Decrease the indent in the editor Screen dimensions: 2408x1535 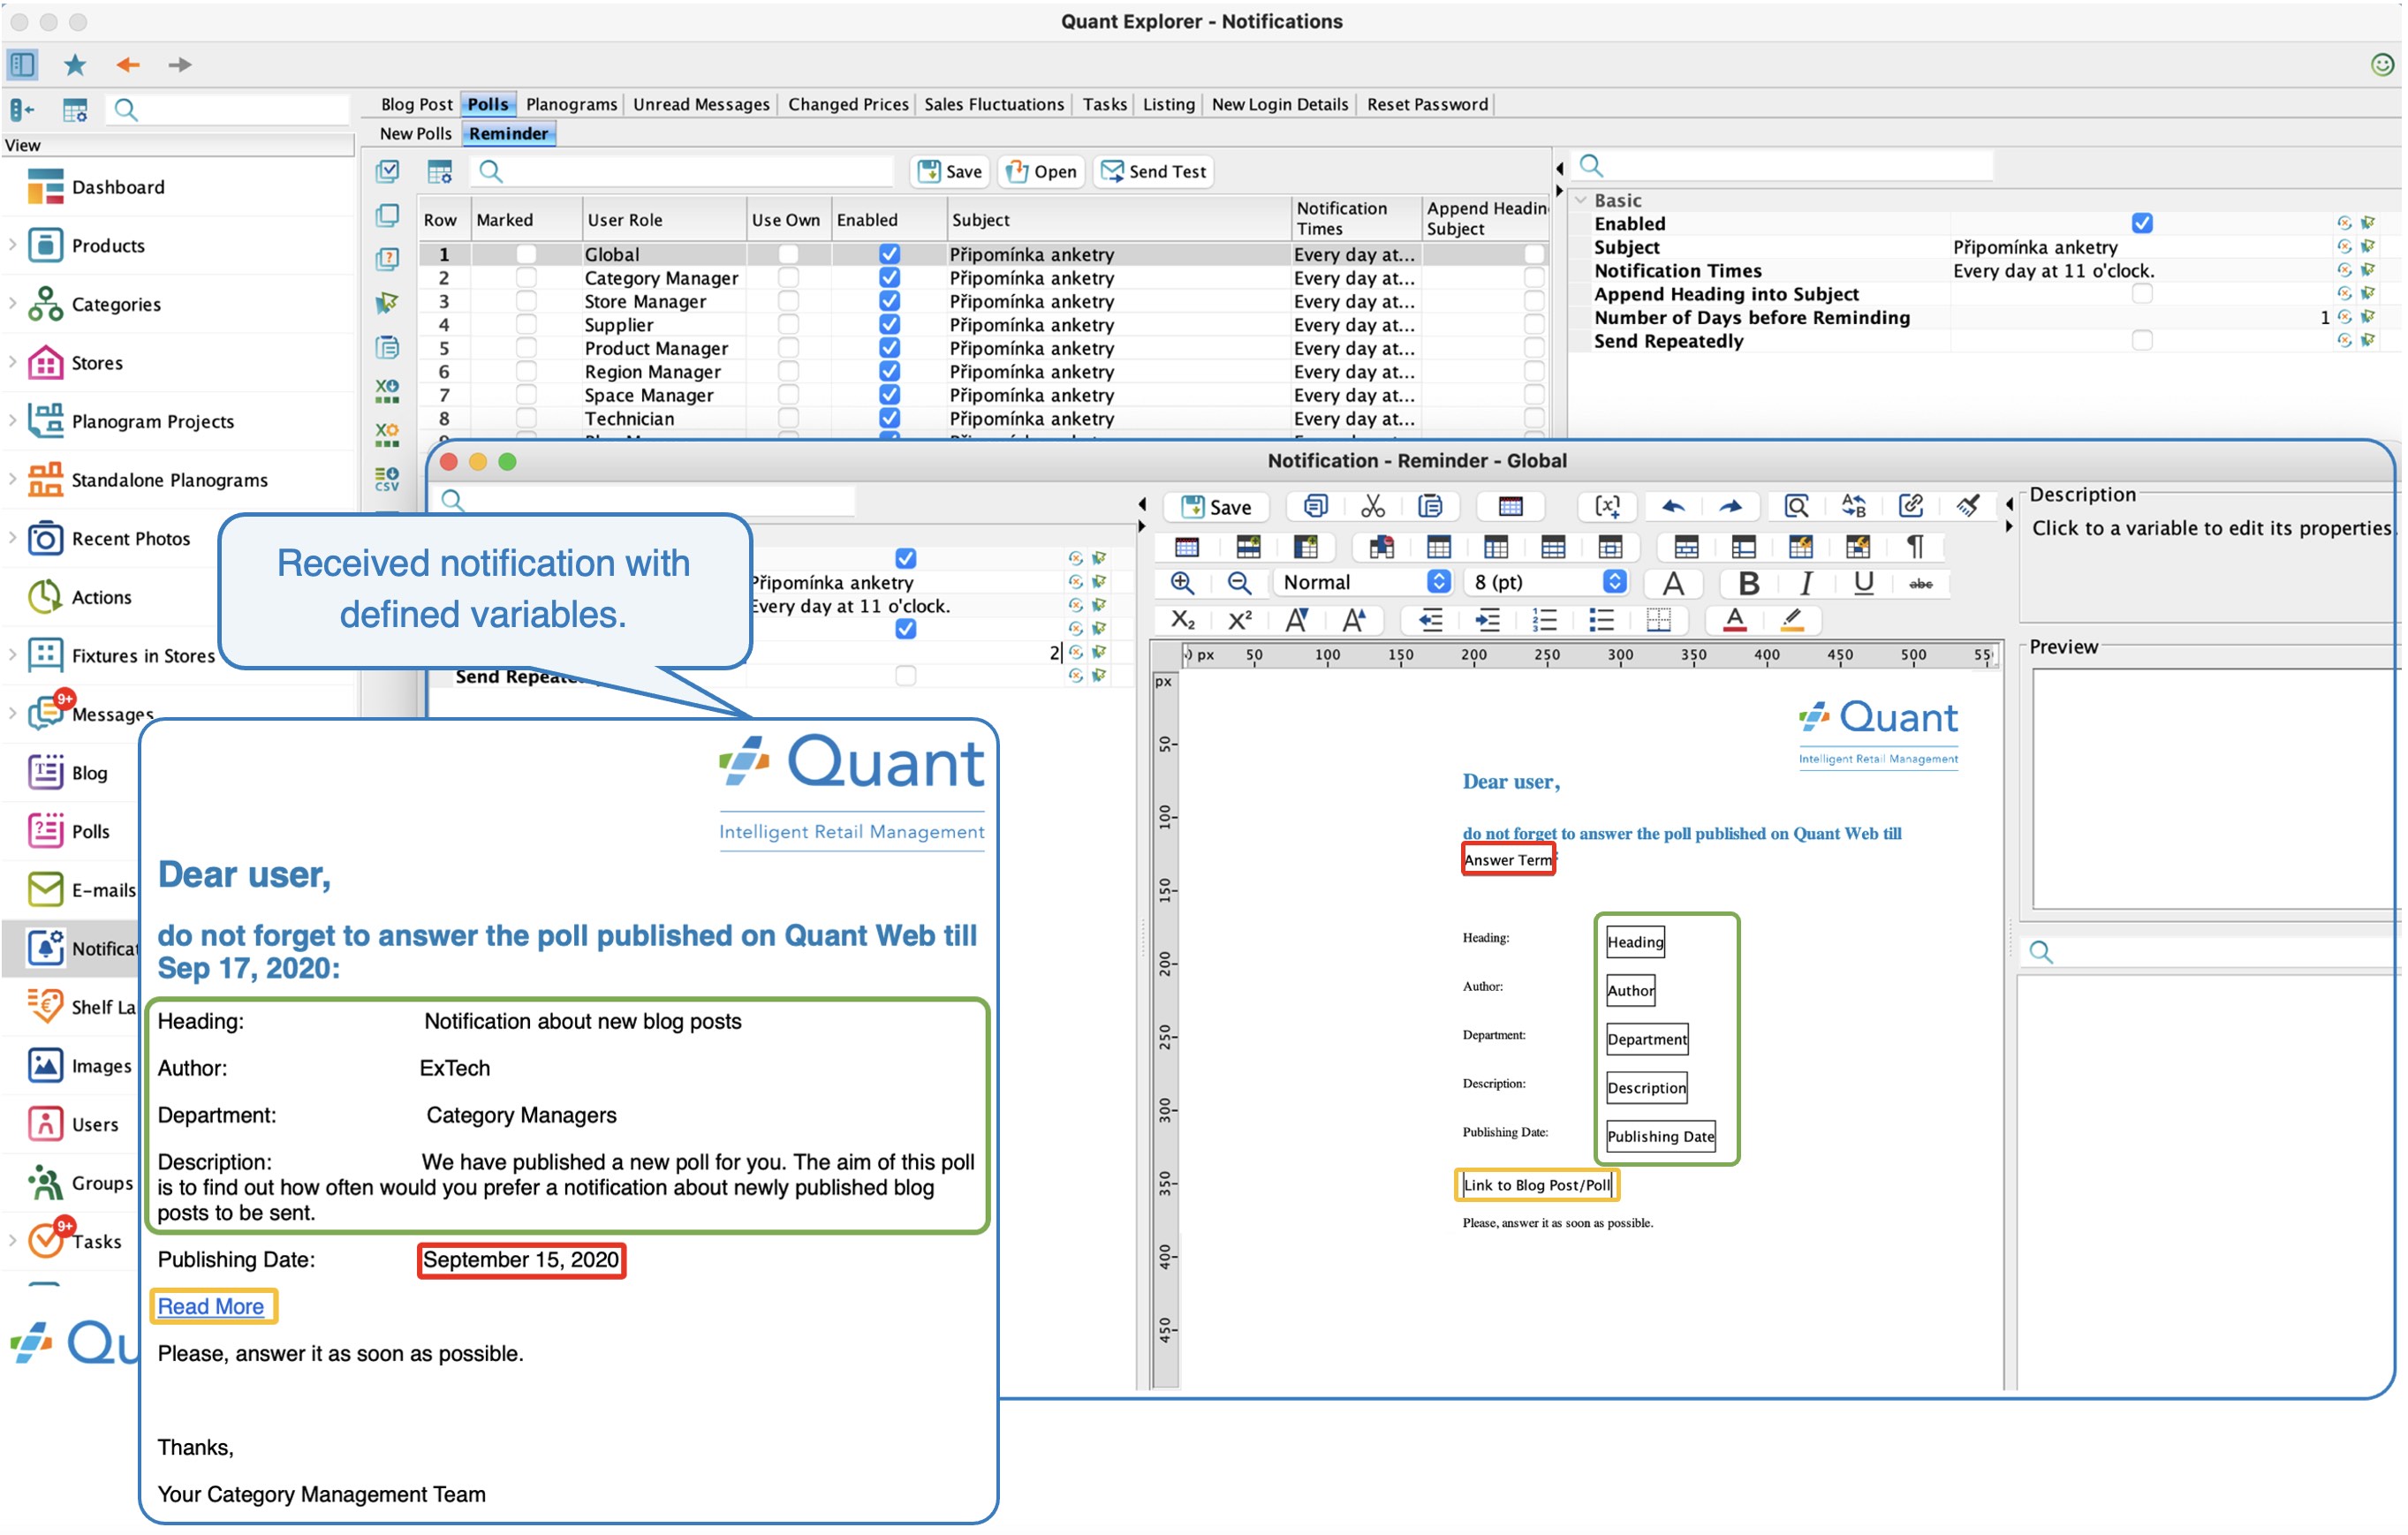1431,621
